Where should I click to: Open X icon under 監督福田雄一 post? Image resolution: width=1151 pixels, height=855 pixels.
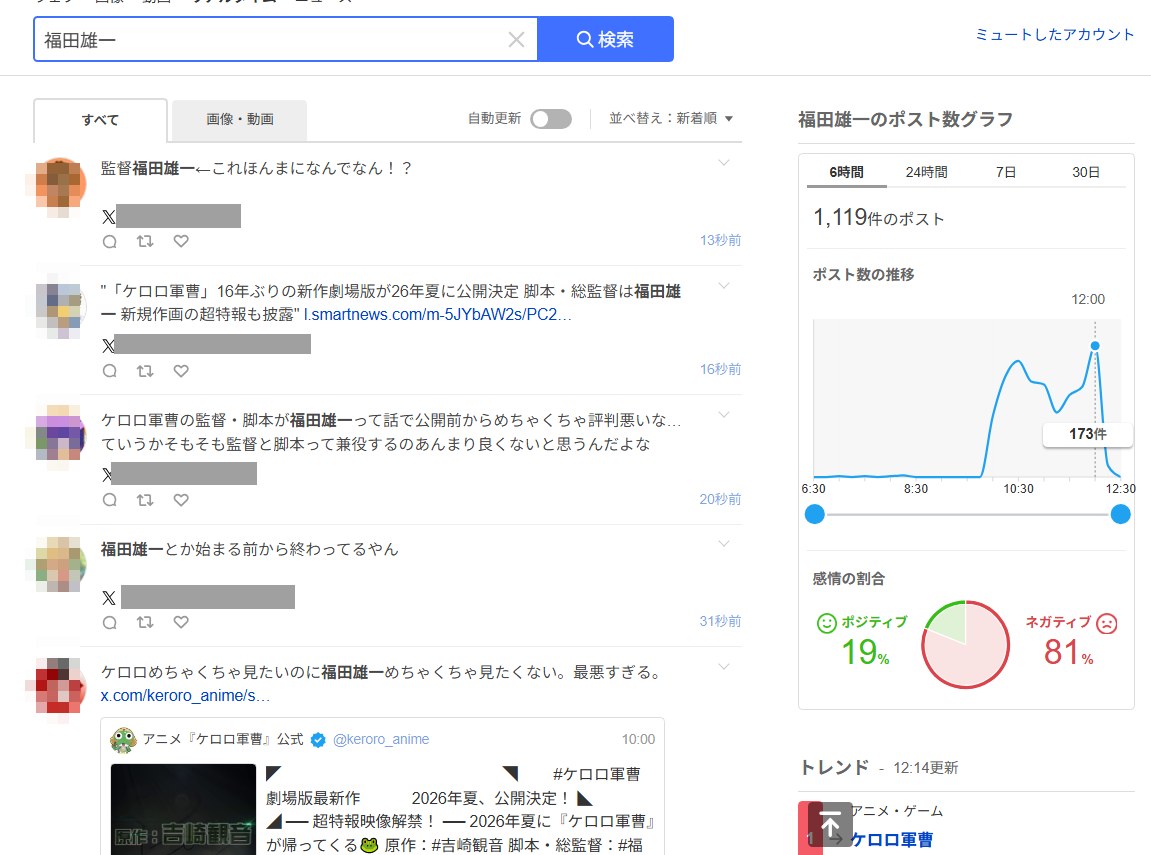pos(109,217)
